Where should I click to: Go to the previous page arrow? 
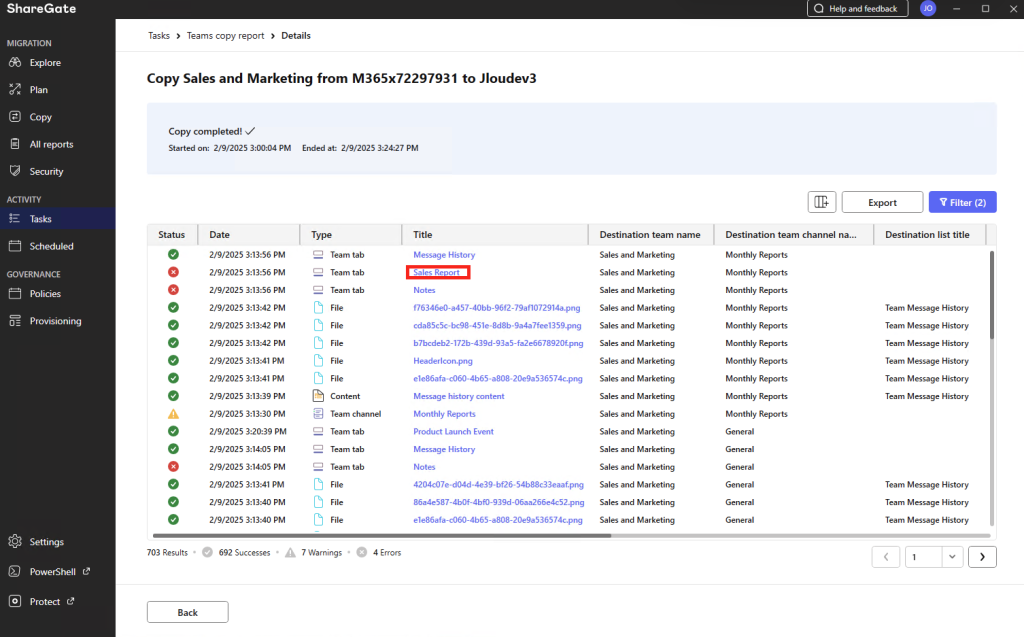tap(886, 557)
